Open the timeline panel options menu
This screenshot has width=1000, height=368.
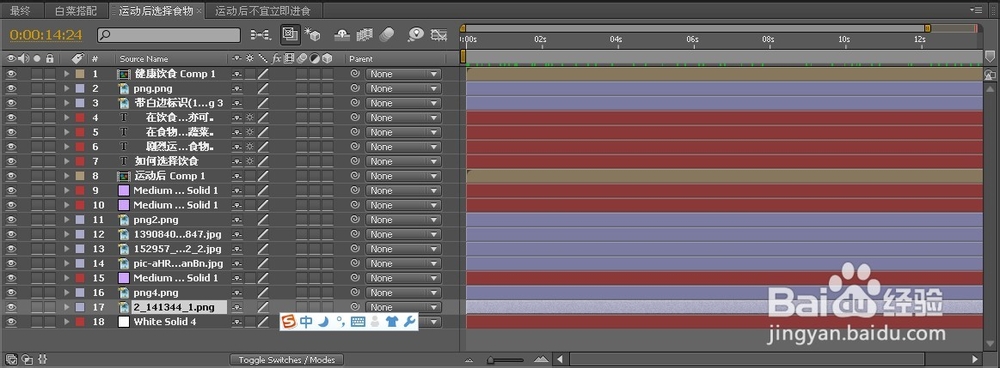pos(976,10)
